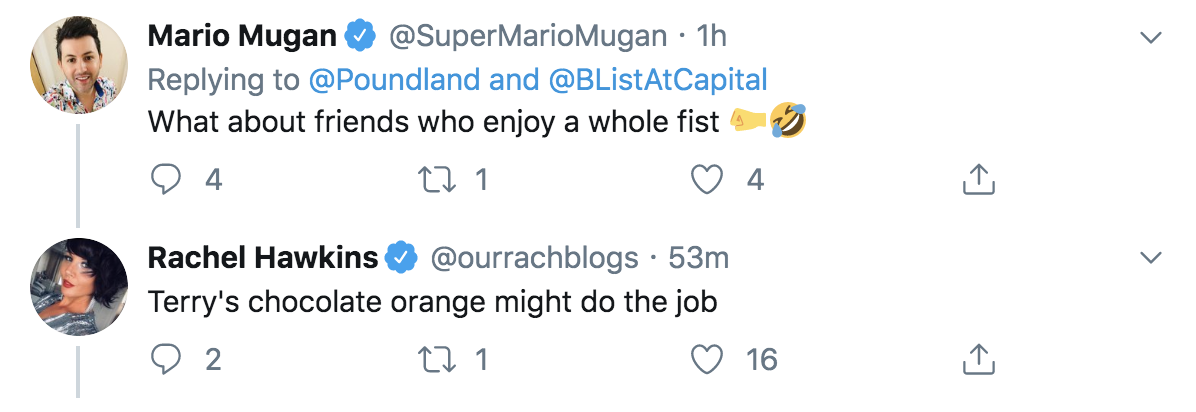Viewport: 1196px width, 412px height.
Task: Reply to Mario Mugan's tweet
Action: (x=164, y=179)
